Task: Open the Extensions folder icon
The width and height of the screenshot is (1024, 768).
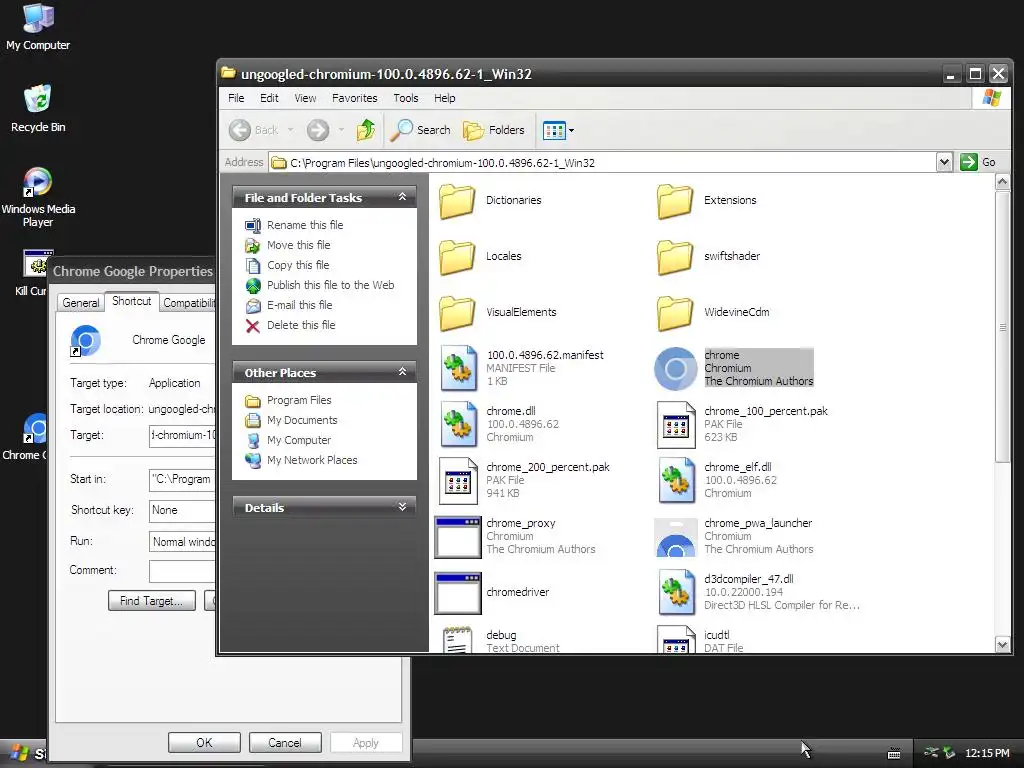Action: pos(675,200)
